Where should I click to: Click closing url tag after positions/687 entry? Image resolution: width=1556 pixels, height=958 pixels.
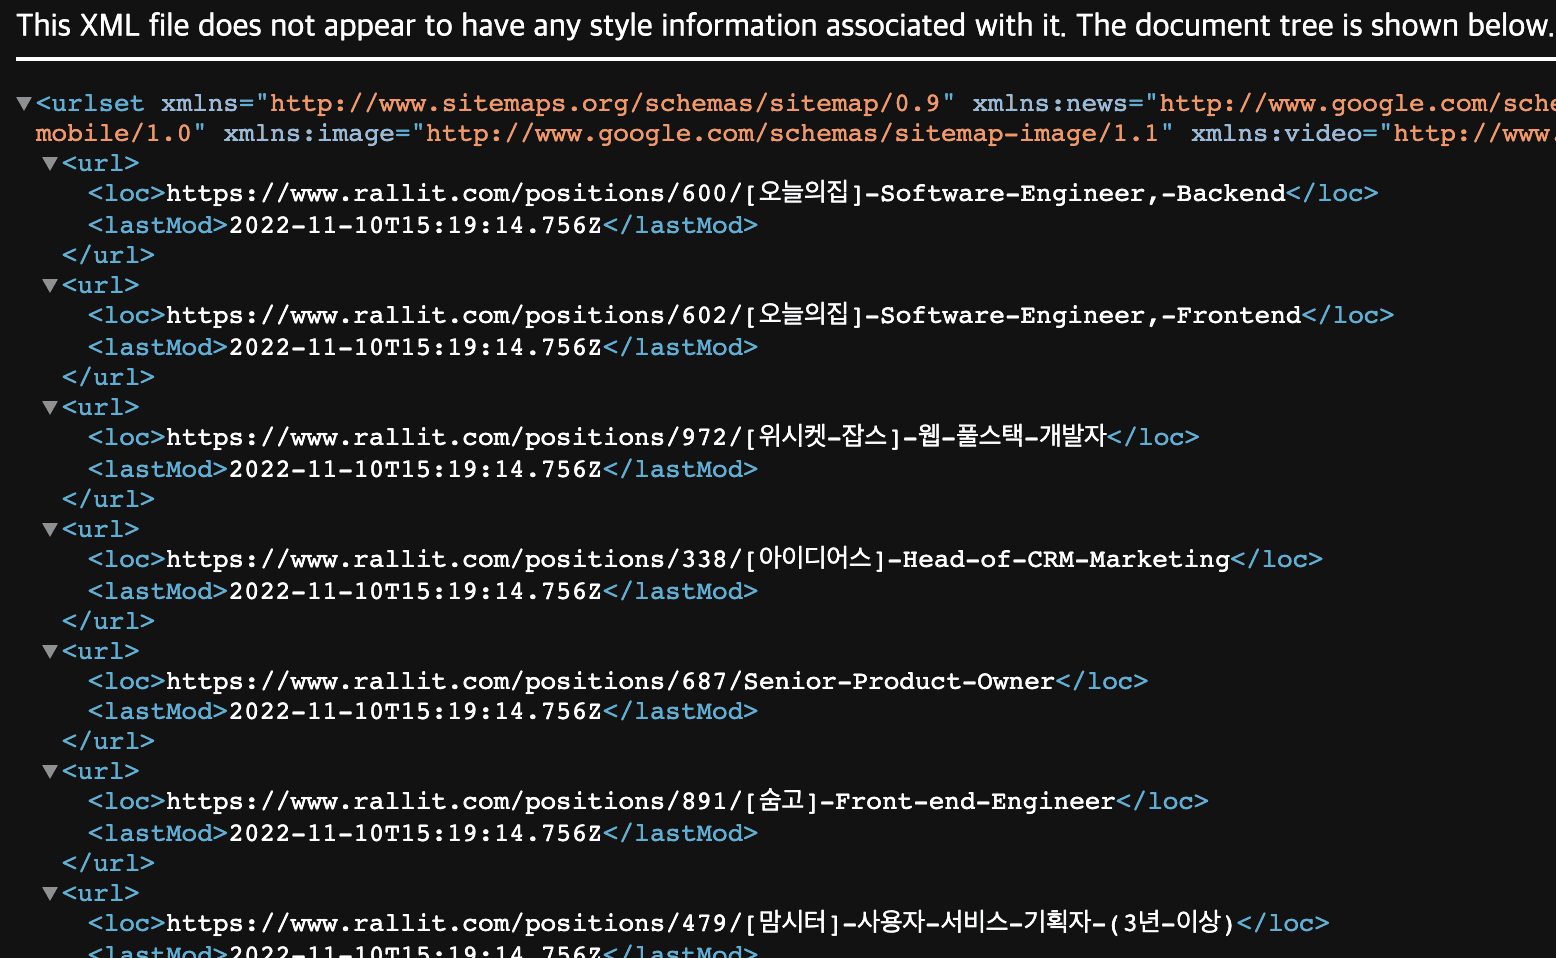click(108, 741)
